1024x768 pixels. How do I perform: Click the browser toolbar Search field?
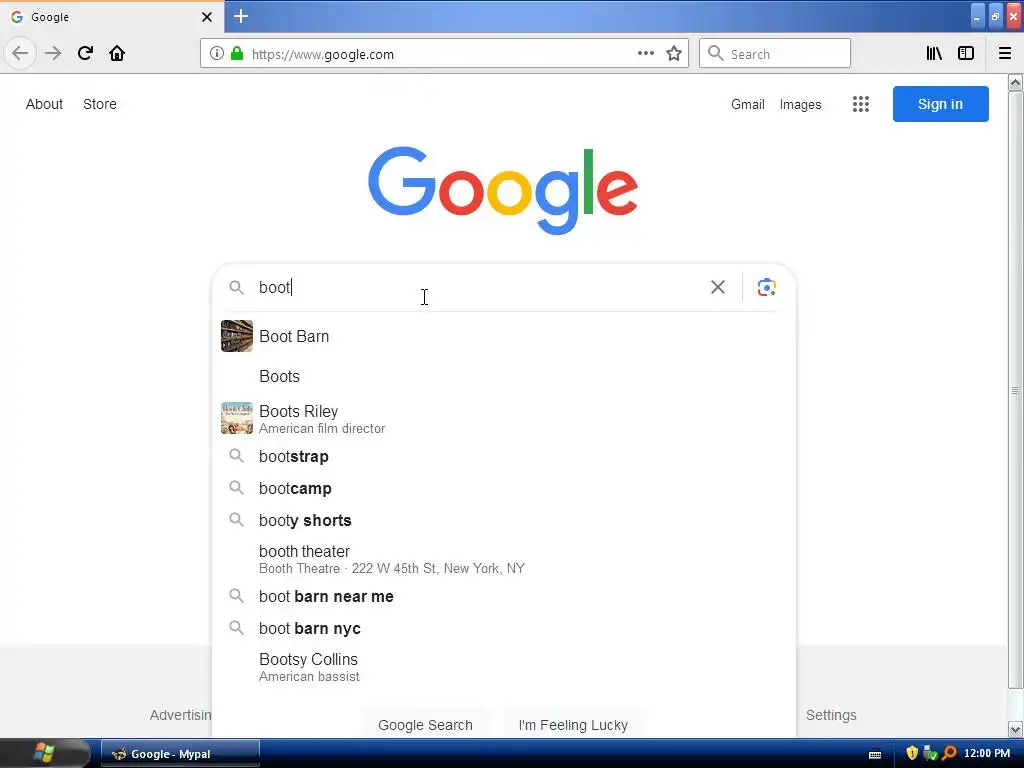tap(775, 54)
